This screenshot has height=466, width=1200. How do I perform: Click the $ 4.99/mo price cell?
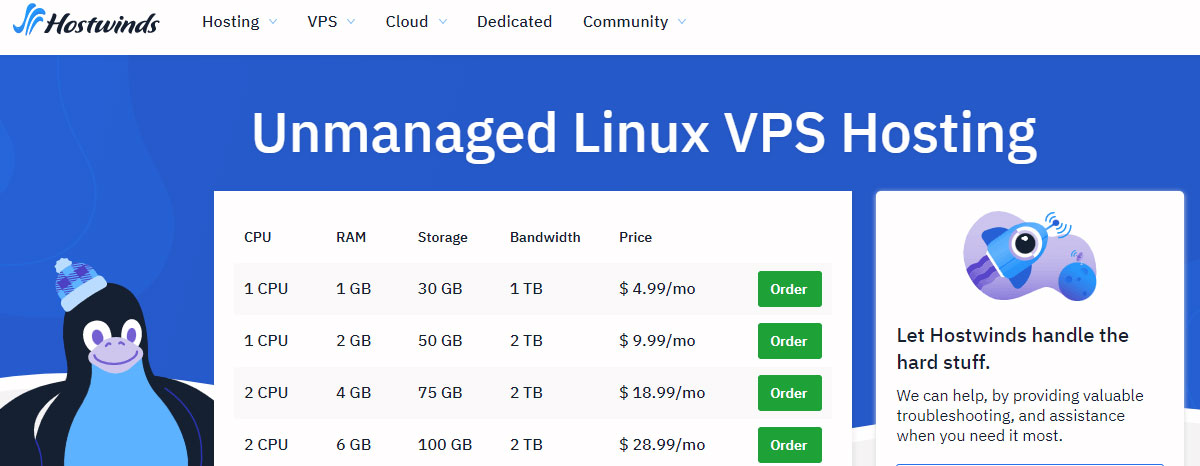(657, 289)
